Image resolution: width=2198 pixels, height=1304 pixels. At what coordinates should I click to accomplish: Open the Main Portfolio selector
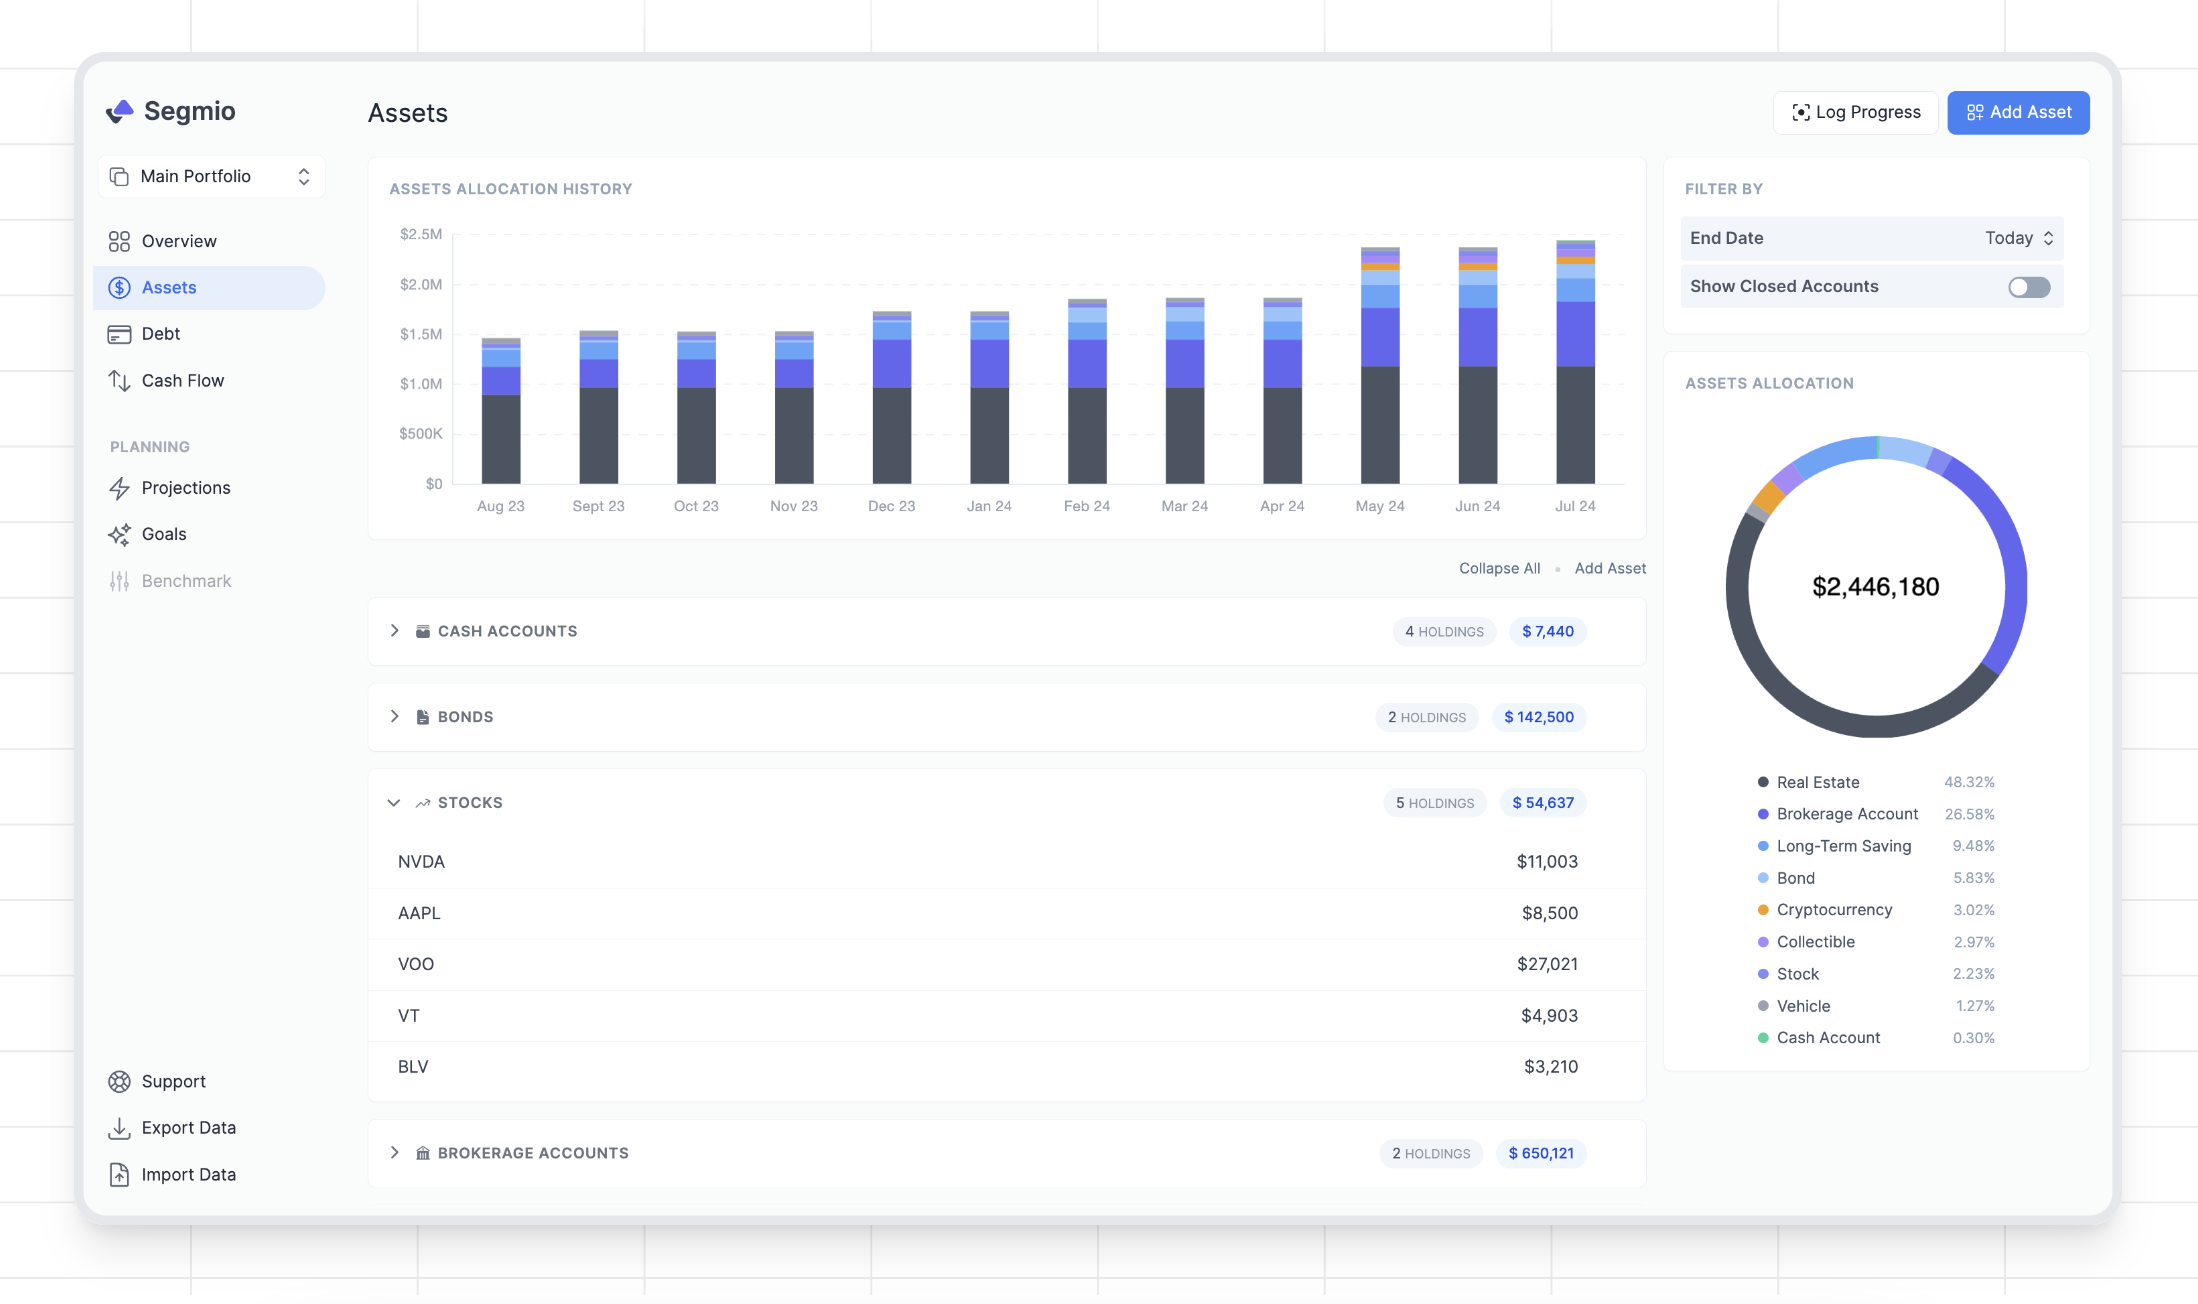tap(212, 176)
